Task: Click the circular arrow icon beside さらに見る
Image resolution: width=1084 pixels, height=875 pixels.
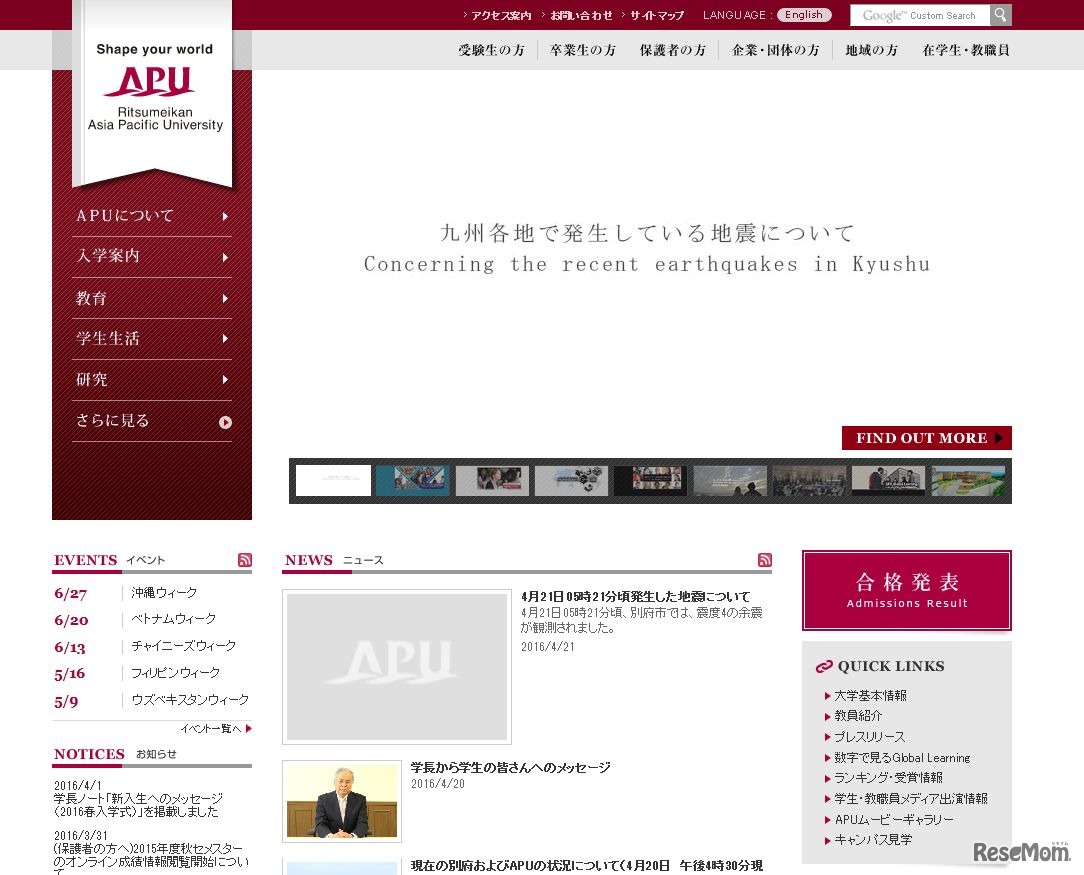Action: tap(224, 419)
